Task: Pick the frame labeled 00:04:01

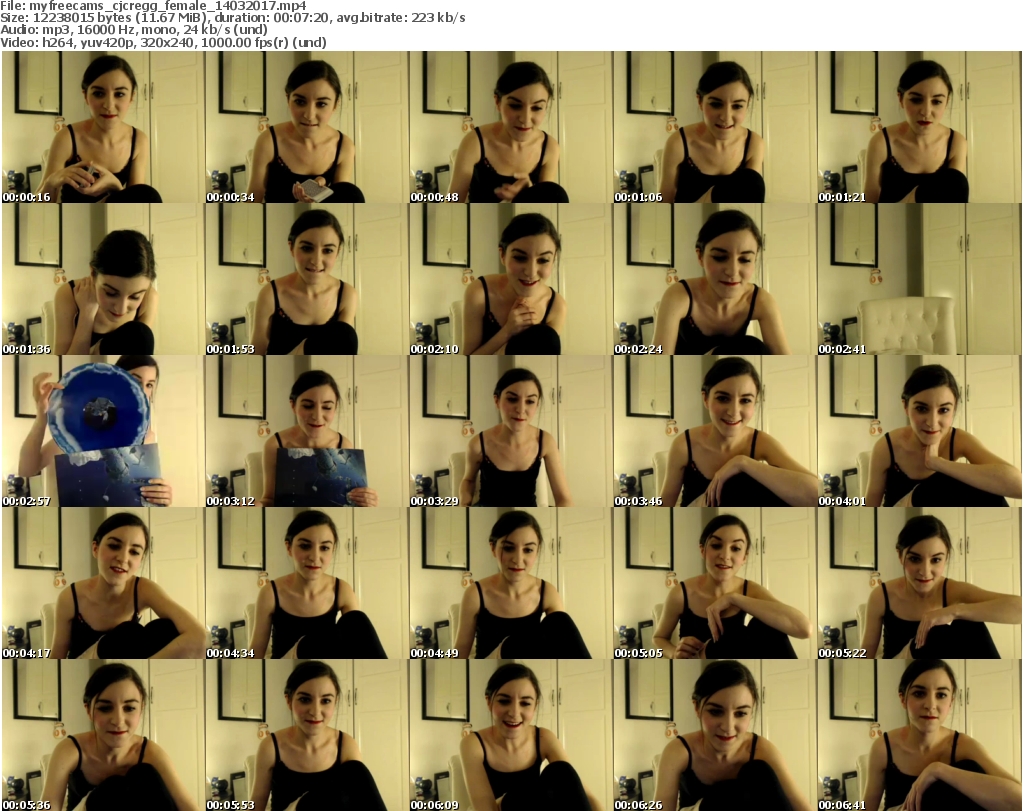Action: pyautogui.click(x=919, y=432)
